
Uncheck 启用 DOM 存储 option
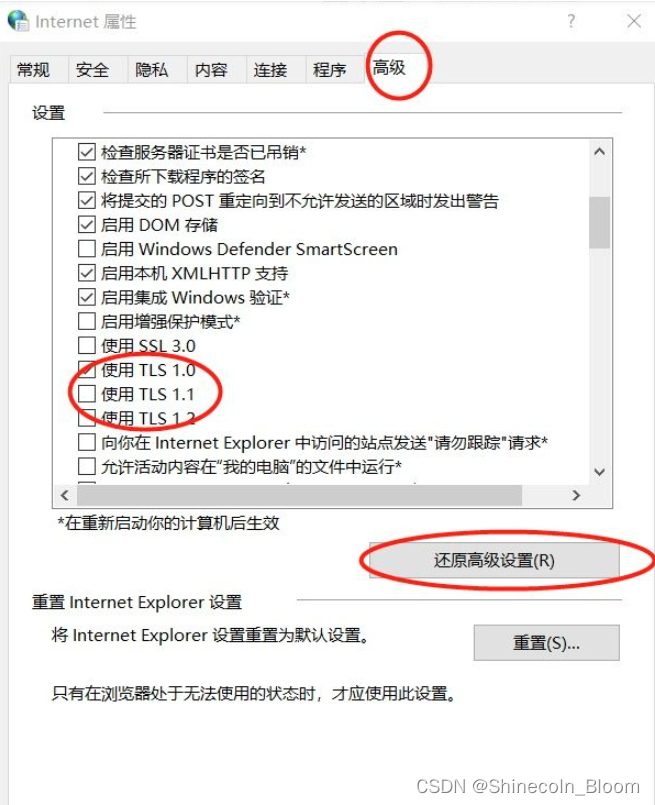coord(87,225)
